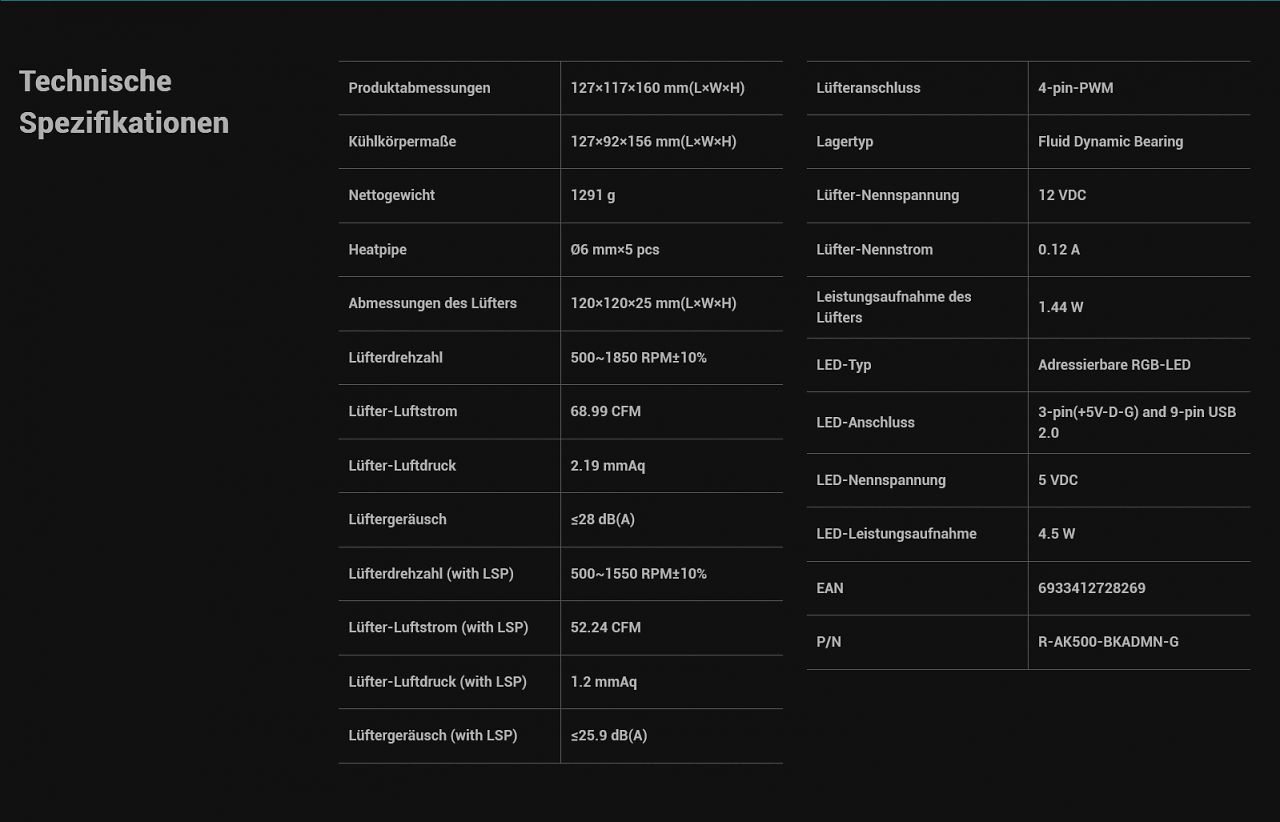Select the Fluid Dynamic Bearing value

[1111, 142]
